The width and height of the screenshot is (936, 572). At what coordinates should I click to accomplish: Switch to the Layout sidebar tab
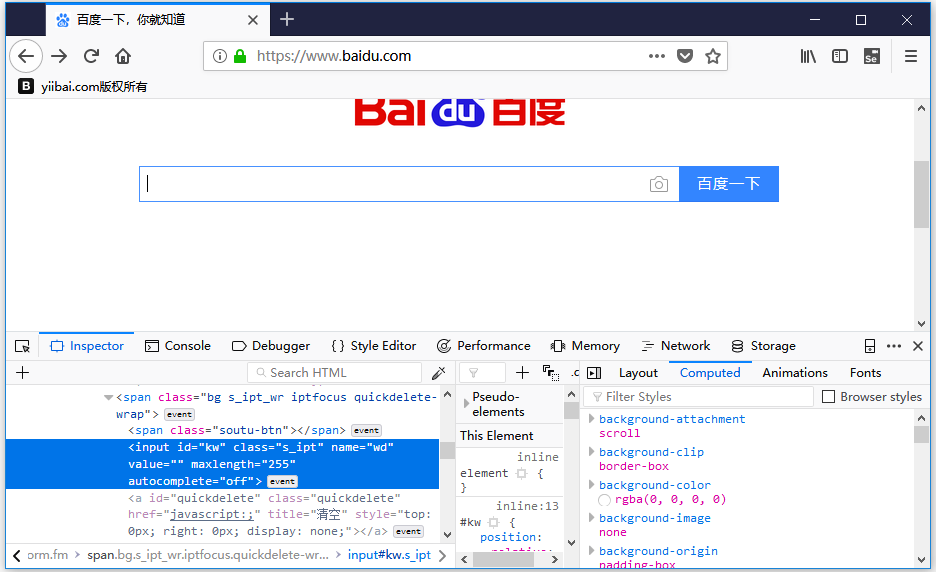638,373
